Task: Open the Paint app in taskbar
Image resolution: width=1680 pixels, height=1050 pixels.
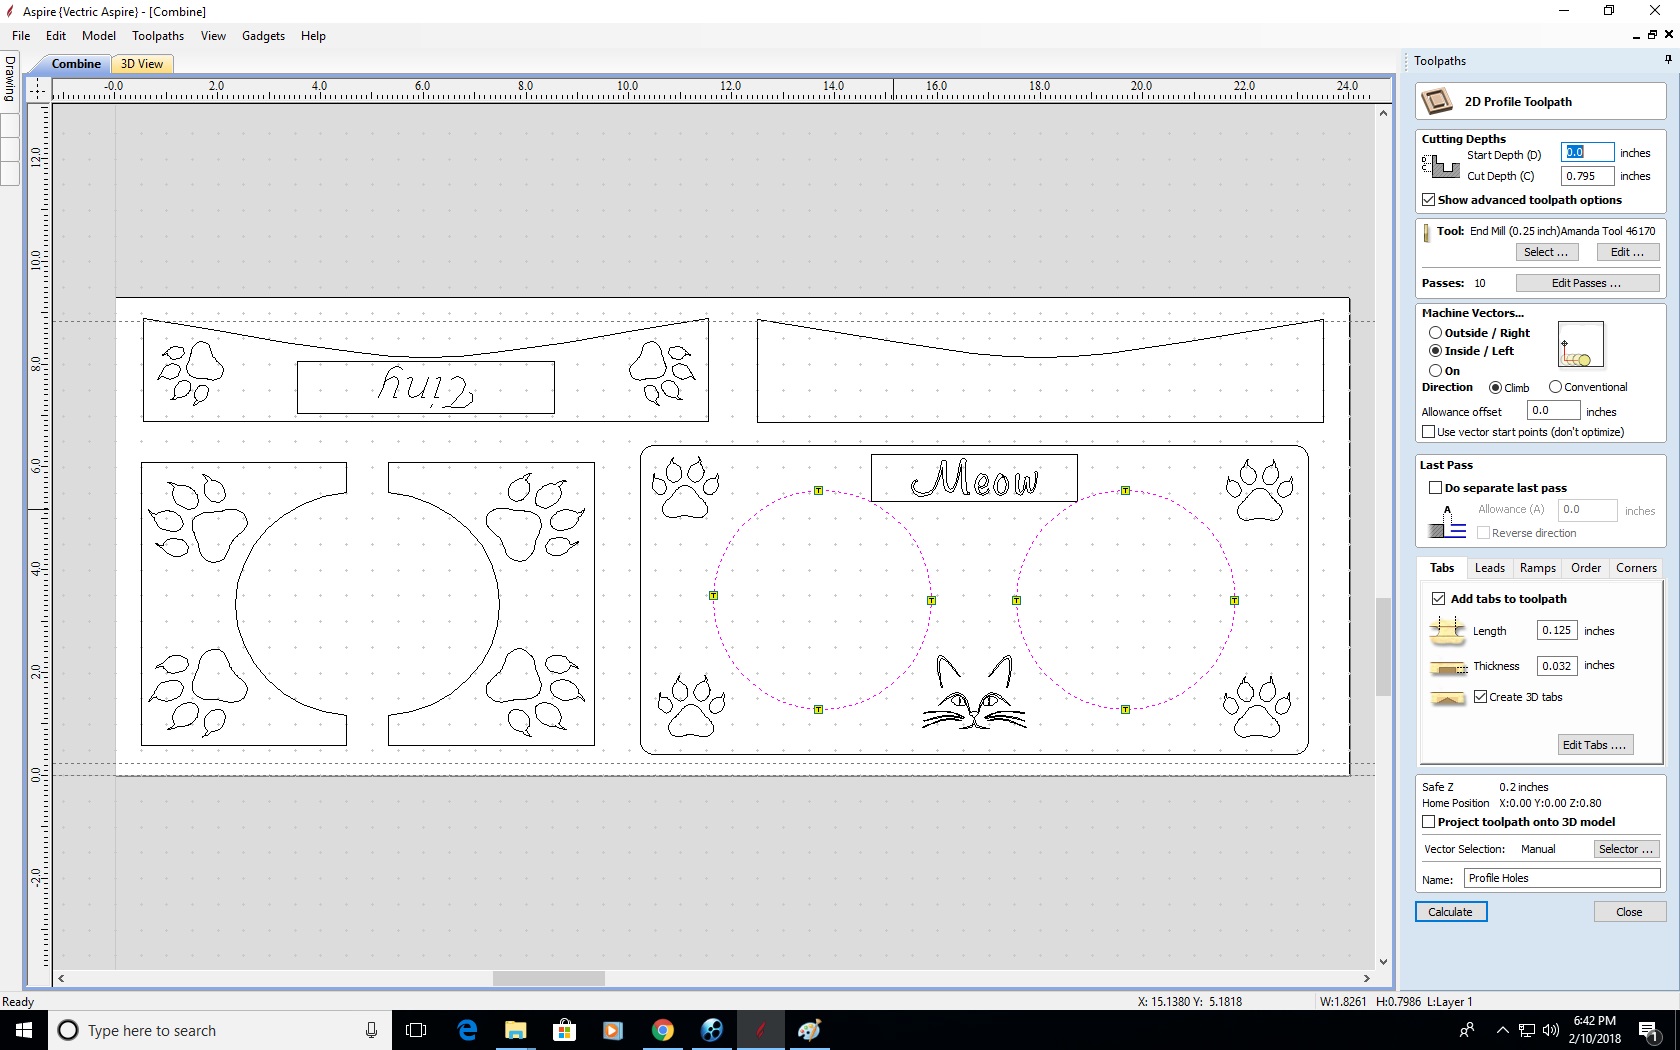Action: pyautogui.click(x=809, y=1030)
